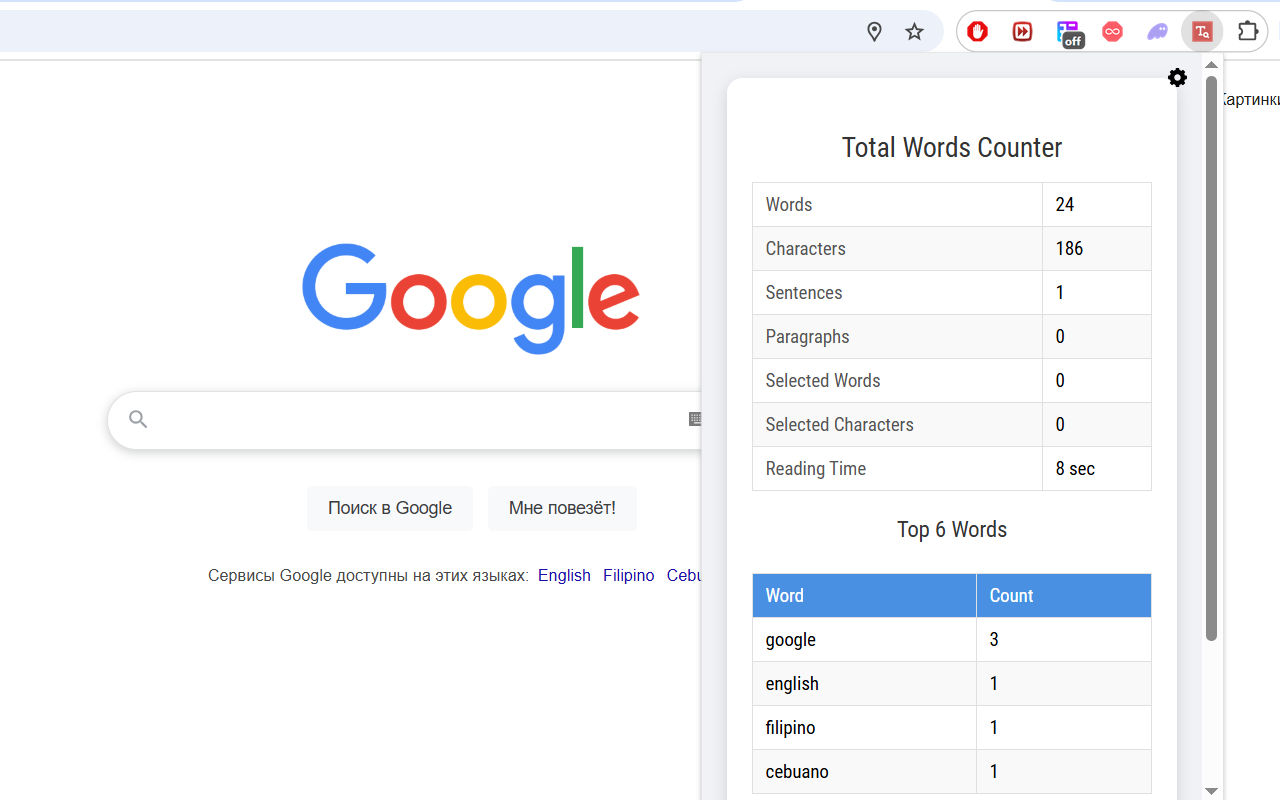Select the 'Paragraphs' row label
The height and width of the screenshot is (800, 1280).
point(807,337)
